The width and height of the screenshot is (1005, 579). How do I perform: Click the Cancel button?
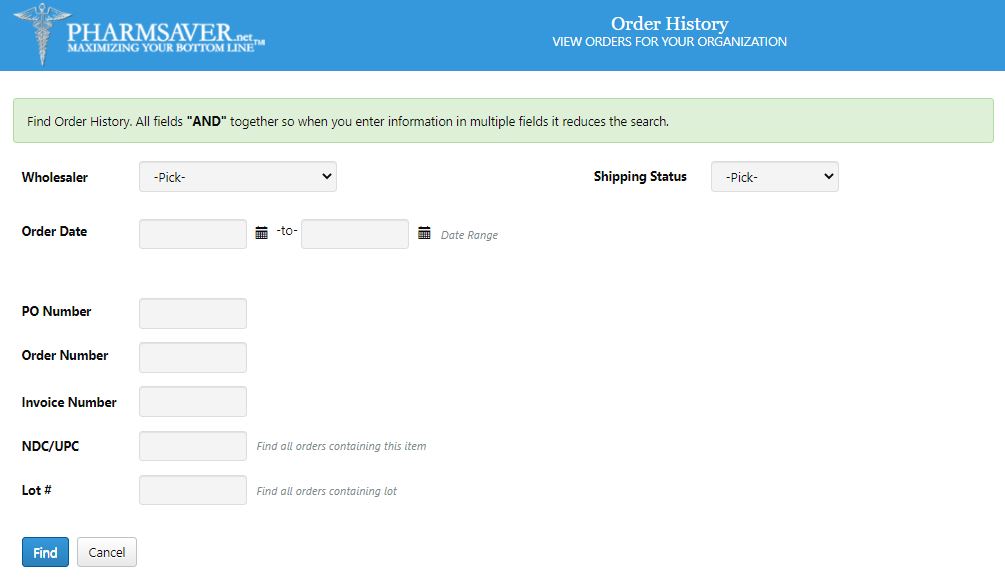point(106,552)
